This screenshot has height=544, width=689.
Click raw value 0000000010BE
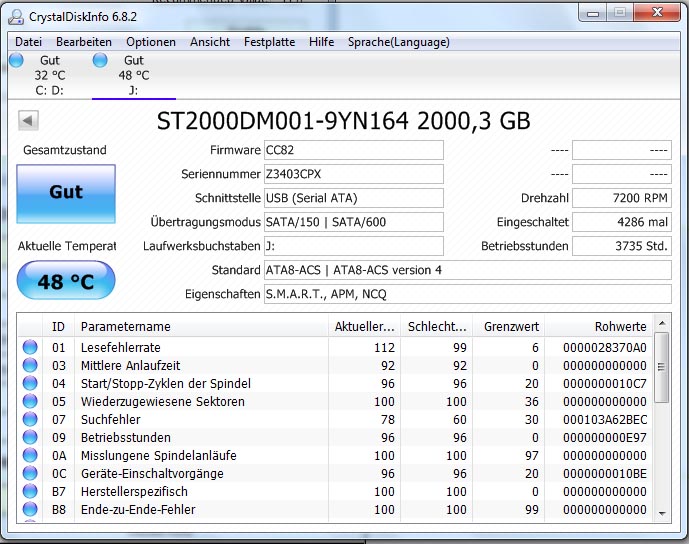pyautogui.click(x=605, y=474)
